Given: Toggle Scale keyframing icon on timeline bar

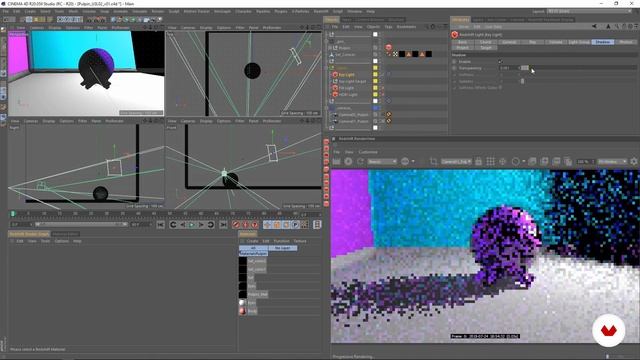Looking at the screenshot, I should tap(277, 225).
